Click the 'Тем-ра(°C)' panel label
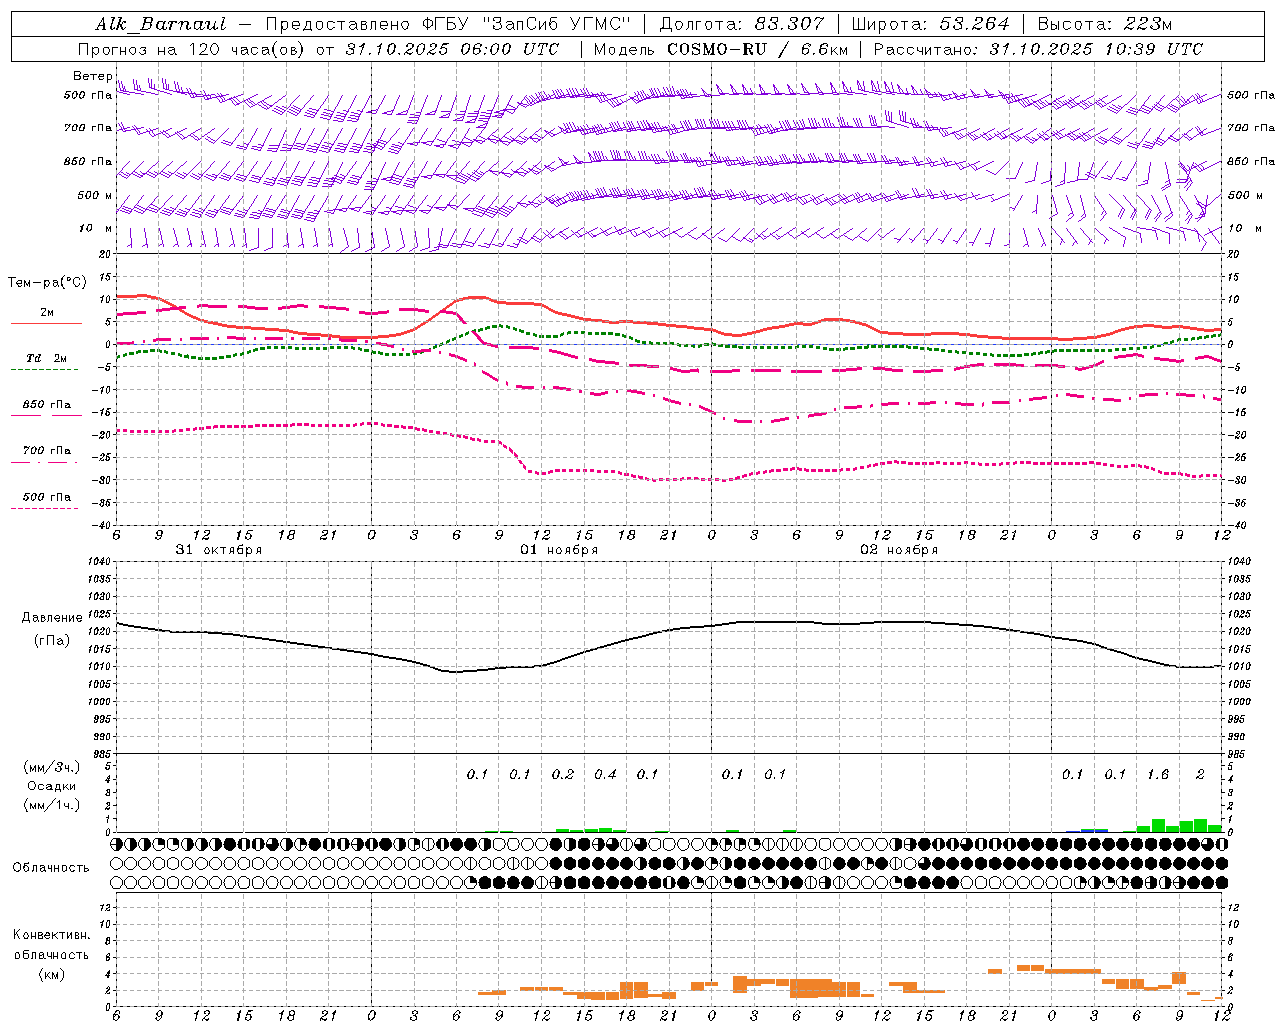1280x1024 pixels. [47, 283]
